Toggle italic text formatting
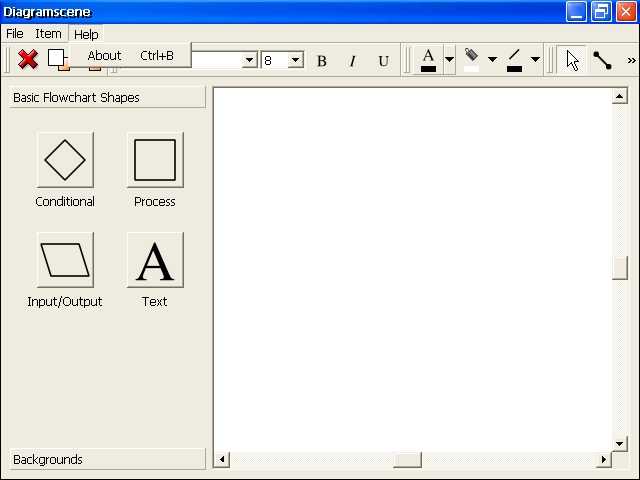 [x=352, y=61]
